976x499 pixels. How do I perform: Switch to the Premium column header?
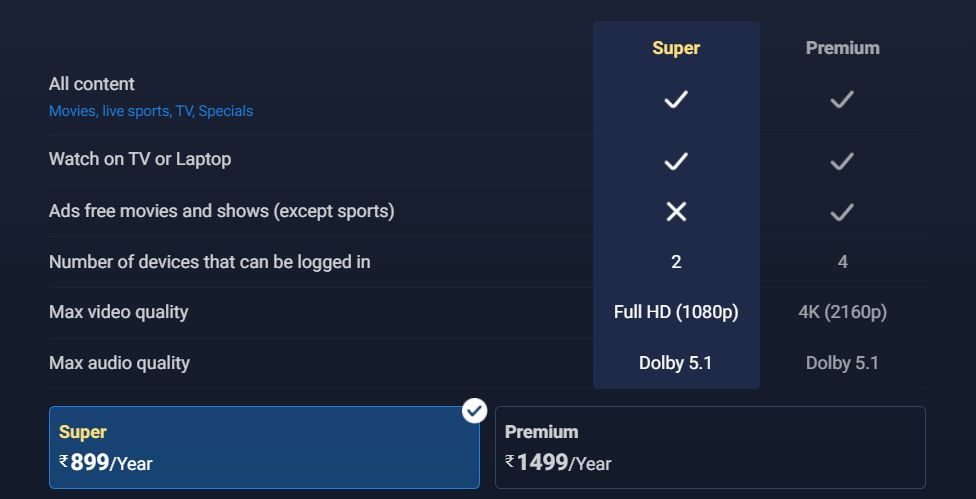pos(842,48)
